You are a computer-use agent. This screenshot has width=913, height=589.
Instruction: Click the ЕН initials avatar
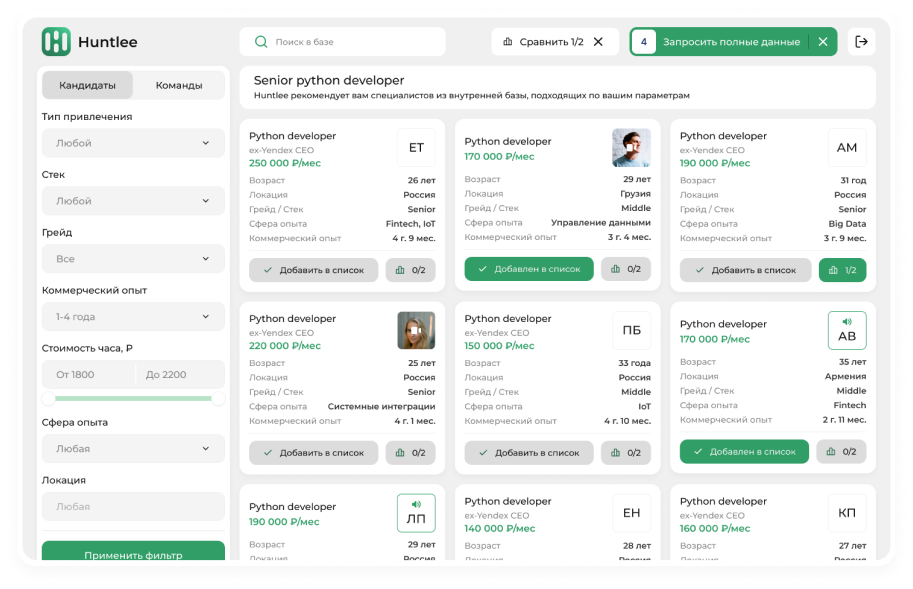pos(632,513)
